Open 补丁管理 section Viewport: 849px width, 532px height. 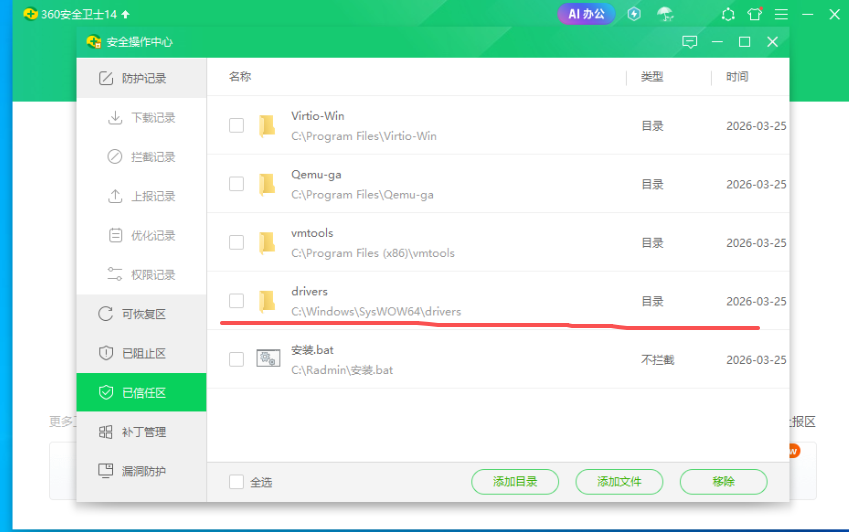pos(141,432)
